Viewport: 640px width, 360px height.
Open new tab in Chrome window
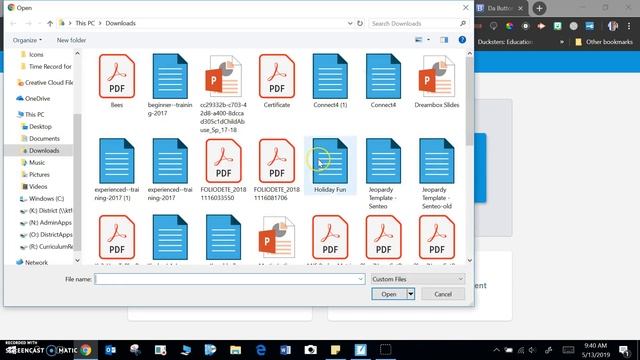(x=539, y=8)
